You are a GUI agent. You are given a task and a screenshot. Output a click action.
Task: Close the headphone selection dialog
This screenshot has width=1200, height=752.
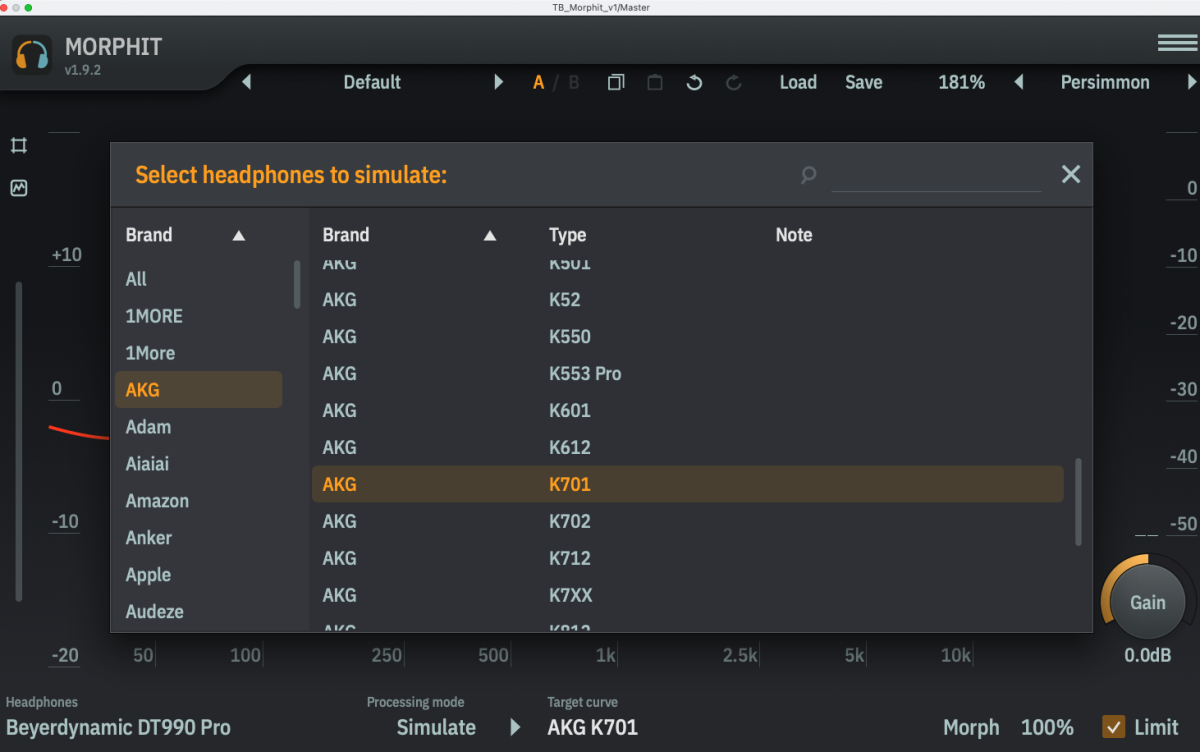coord(1071,175)
